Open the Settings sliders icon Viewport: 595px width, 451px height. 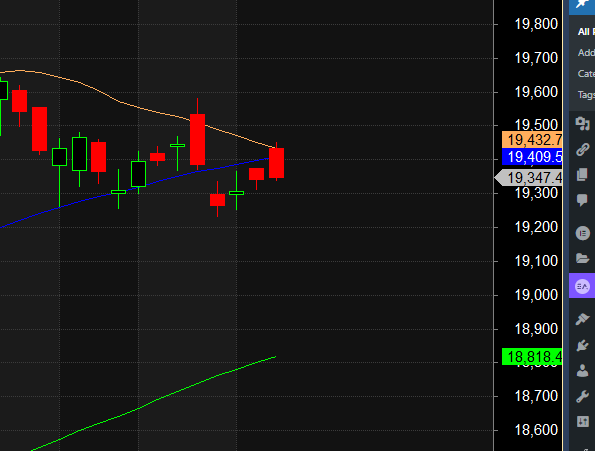click(582, 421)
